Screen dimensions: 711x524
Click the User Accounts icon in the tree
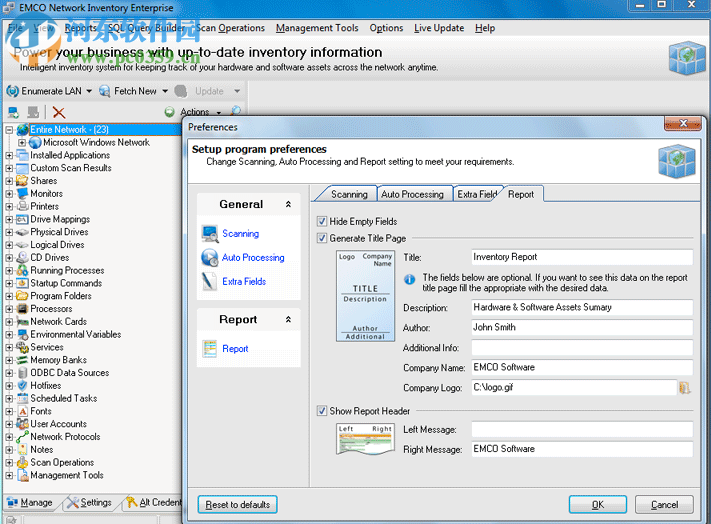pos(22,424)
